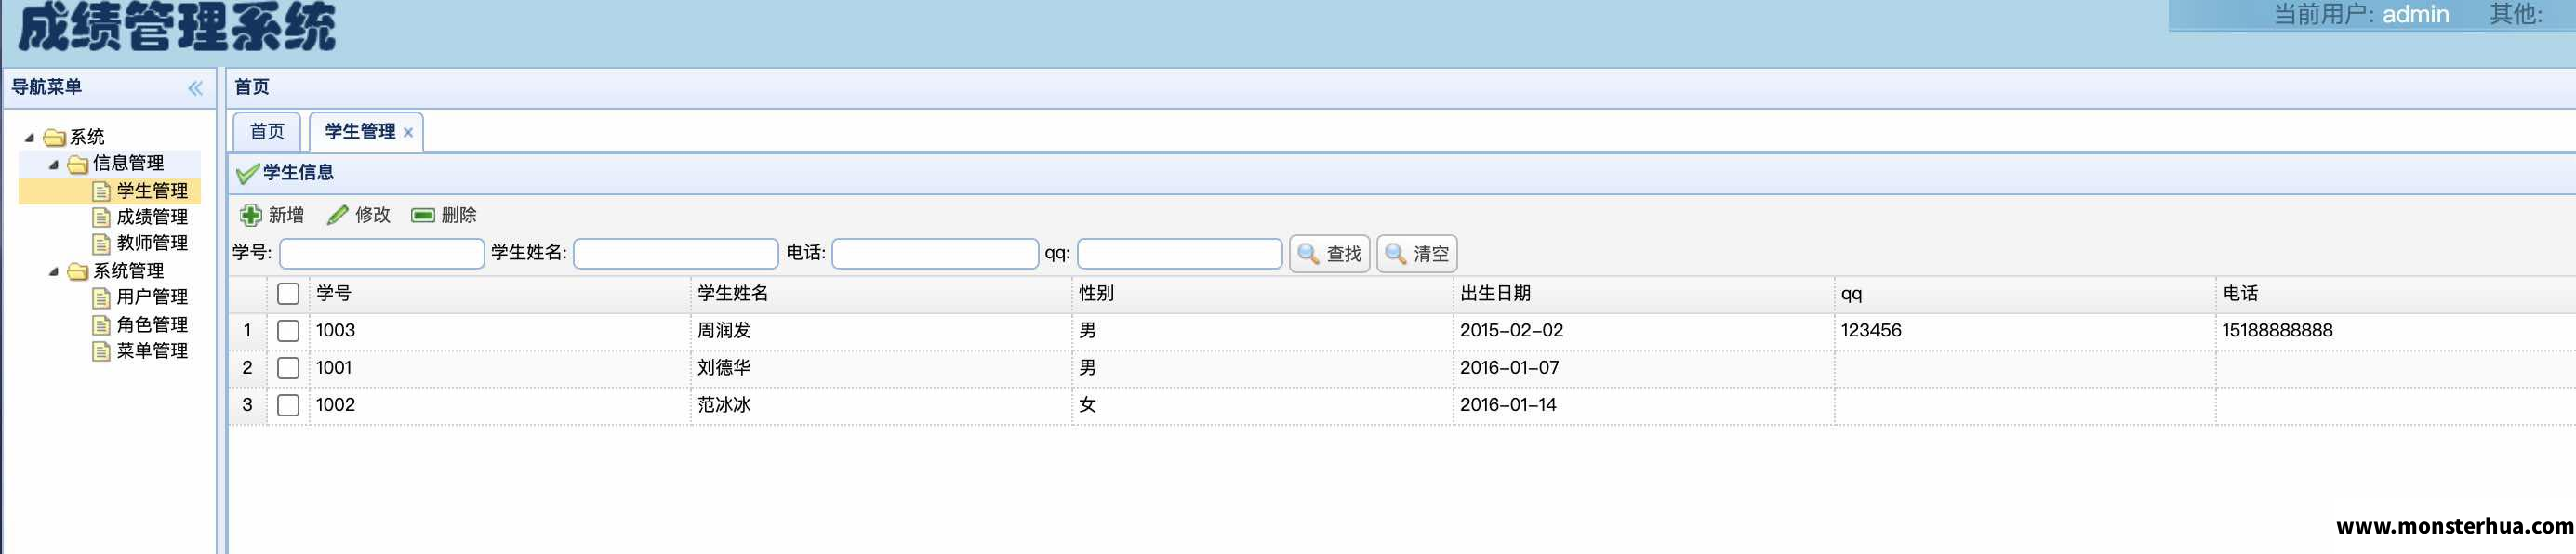
Task: Click the gender cell 女
Action: (1087, 405)
